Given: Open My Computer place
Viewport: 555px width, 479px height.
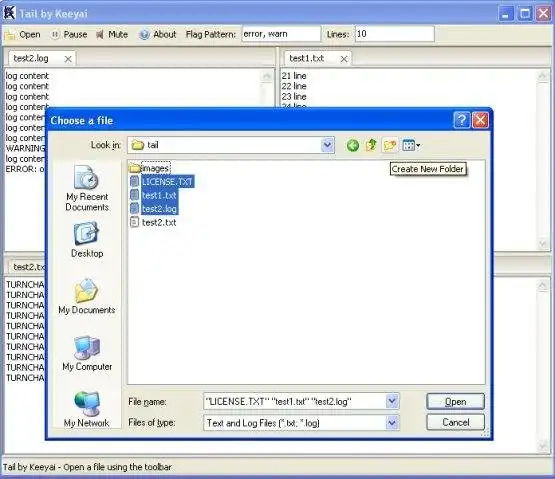Looking at the screenshot, I should click(x=87, y=353).
